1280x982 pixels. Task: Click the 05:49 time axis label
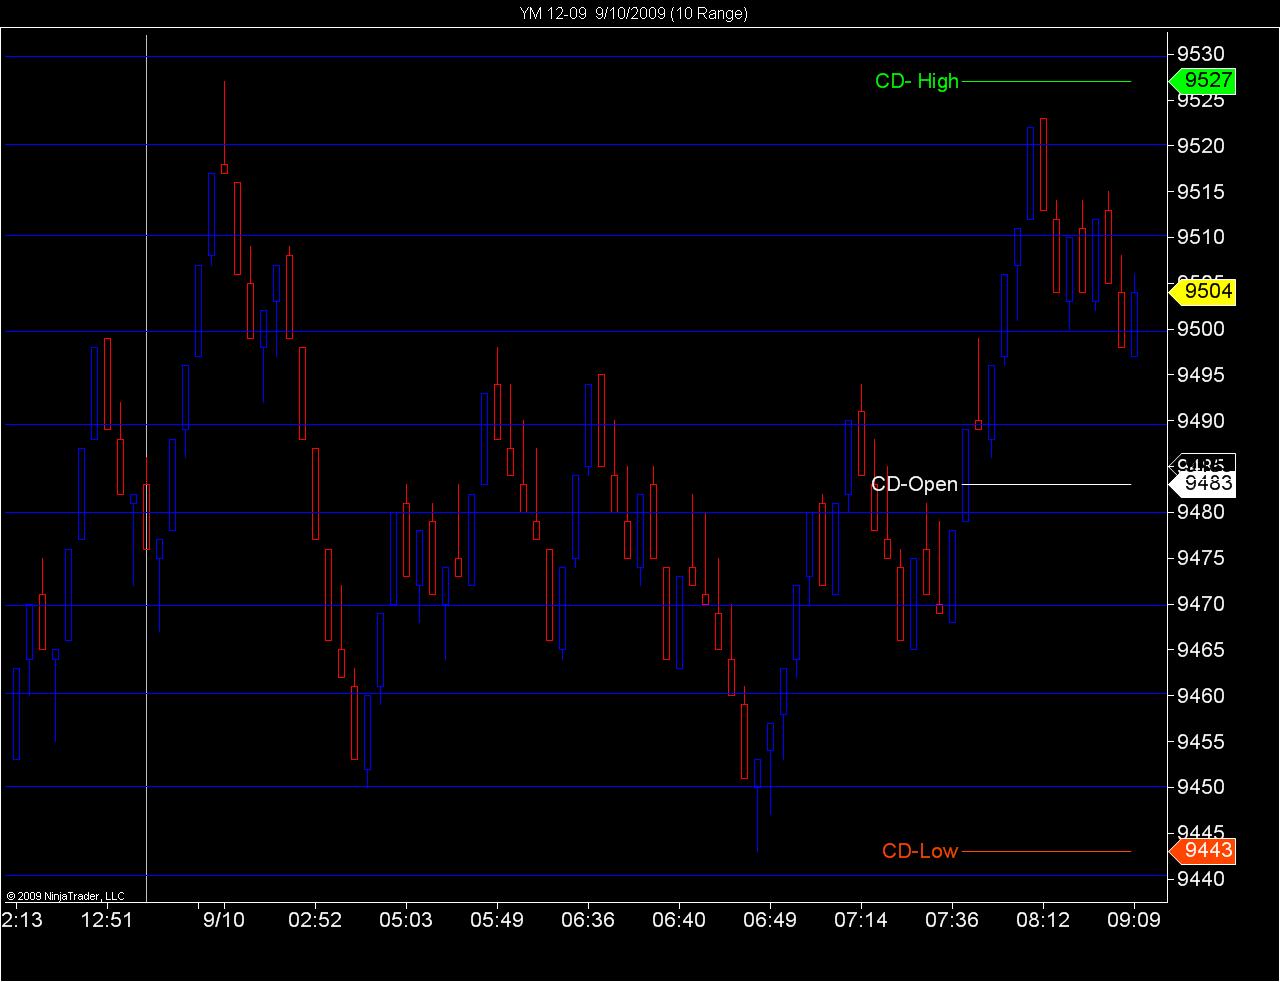point(497,919)
